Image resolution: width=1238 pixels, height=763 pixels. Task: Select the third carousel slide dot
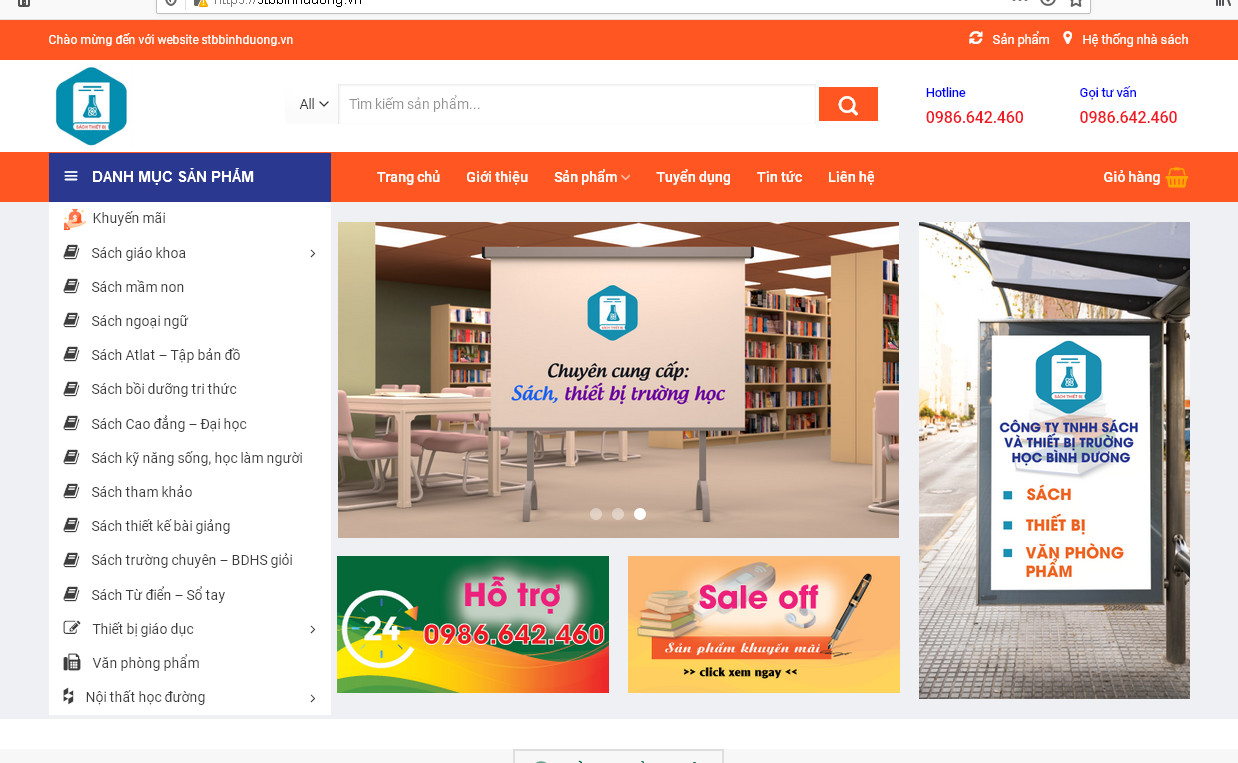tap(640, 514)
